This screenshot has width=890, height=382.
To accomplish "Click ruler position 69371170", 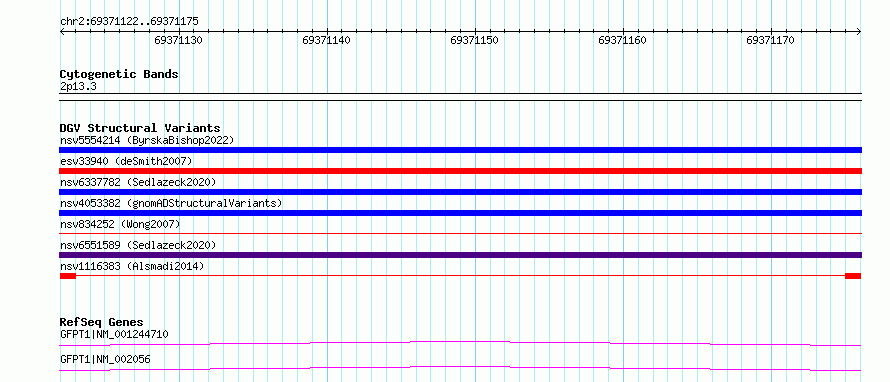I will [771, 40].
